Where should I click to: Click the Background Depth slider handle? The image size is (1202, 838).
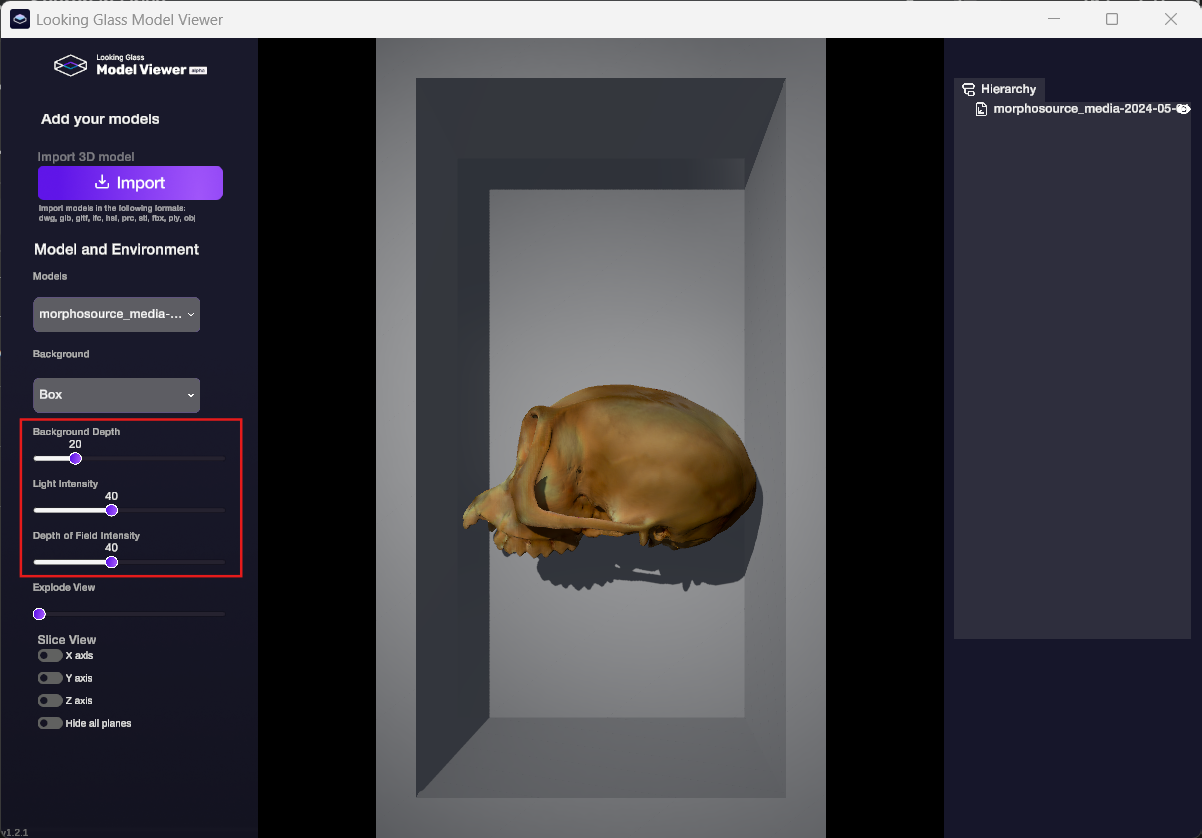tap(75, 458)
